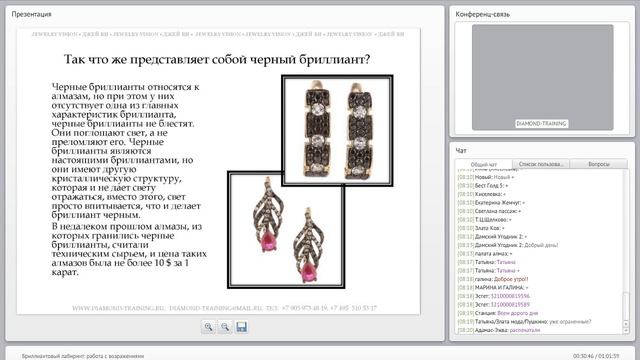
Task: Click the playback time 00:30:46 / 01:01:59
Action: click(x=596, y=356)
